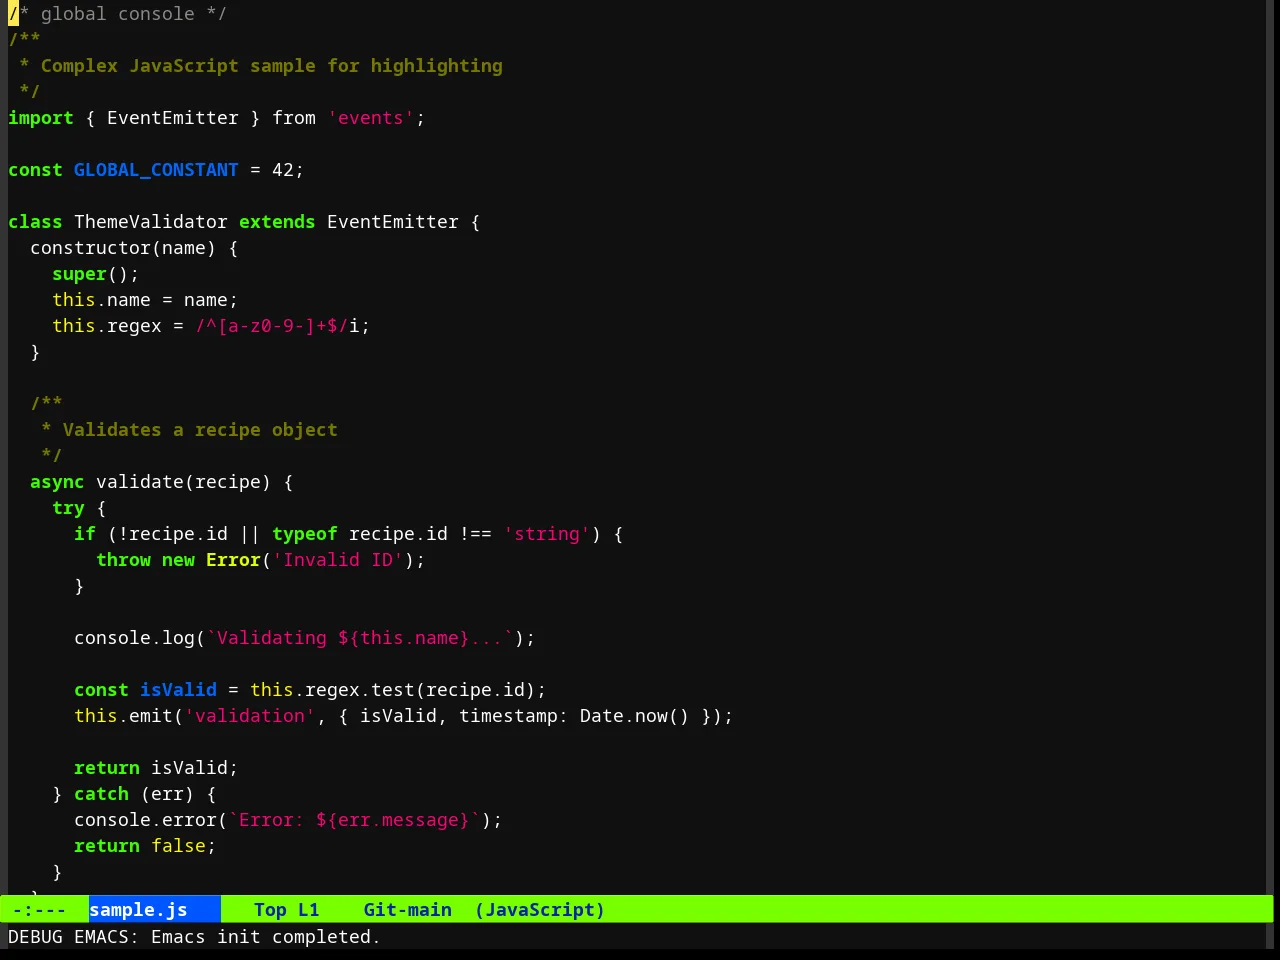Click the 'string' literal in condition

click(546, 534)
